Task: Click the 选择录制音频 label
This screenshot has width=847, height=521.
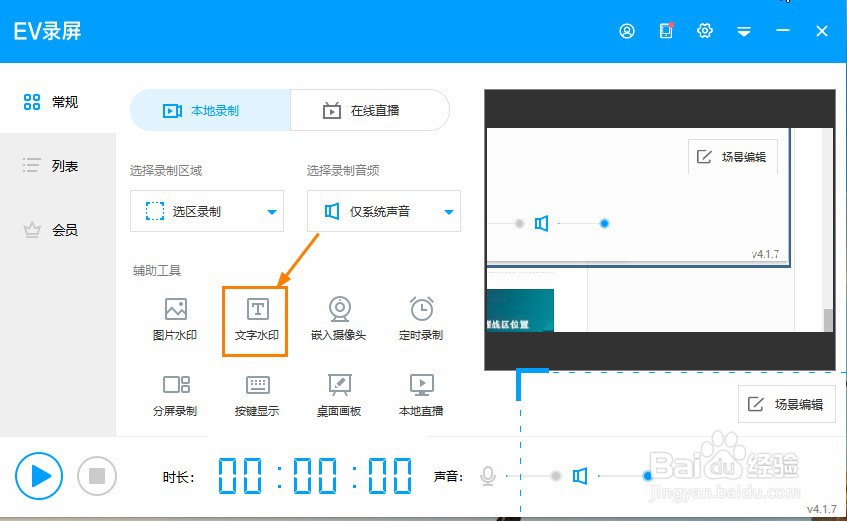Action: click(x=343, y=171)
